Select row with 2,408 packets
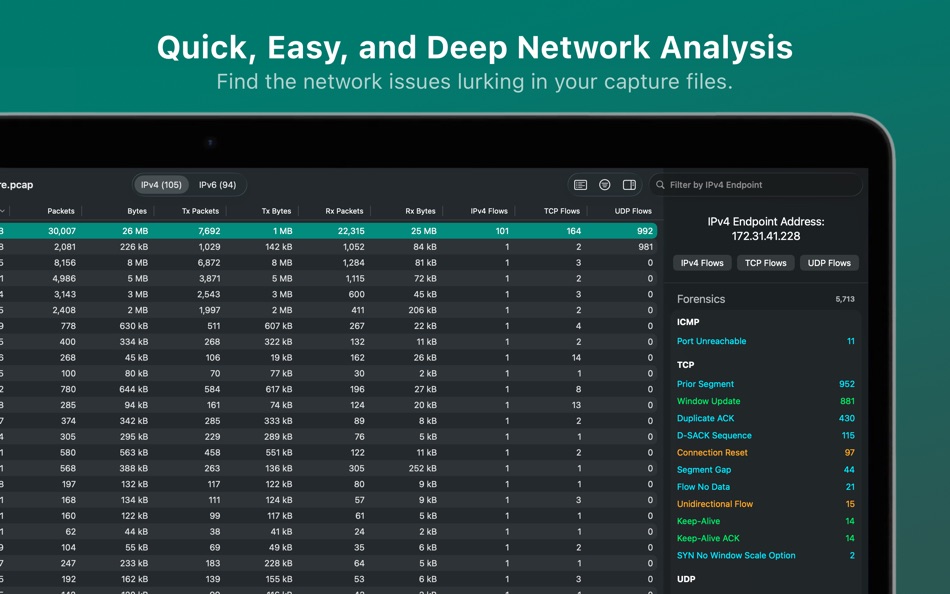This screenshot has width=950, height=594. (x=328, y=310)
